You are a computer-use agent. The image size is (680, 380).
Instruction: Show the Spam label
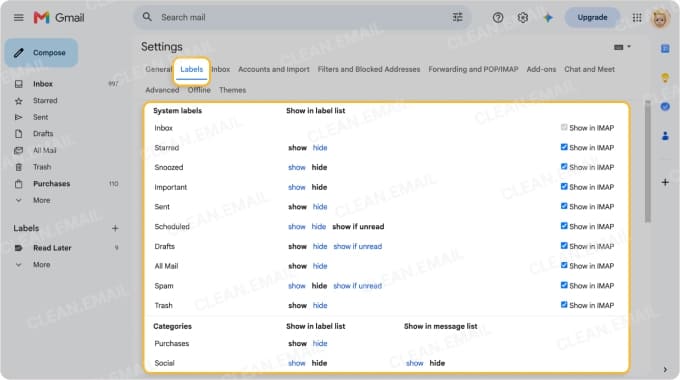tap(297, 286)
